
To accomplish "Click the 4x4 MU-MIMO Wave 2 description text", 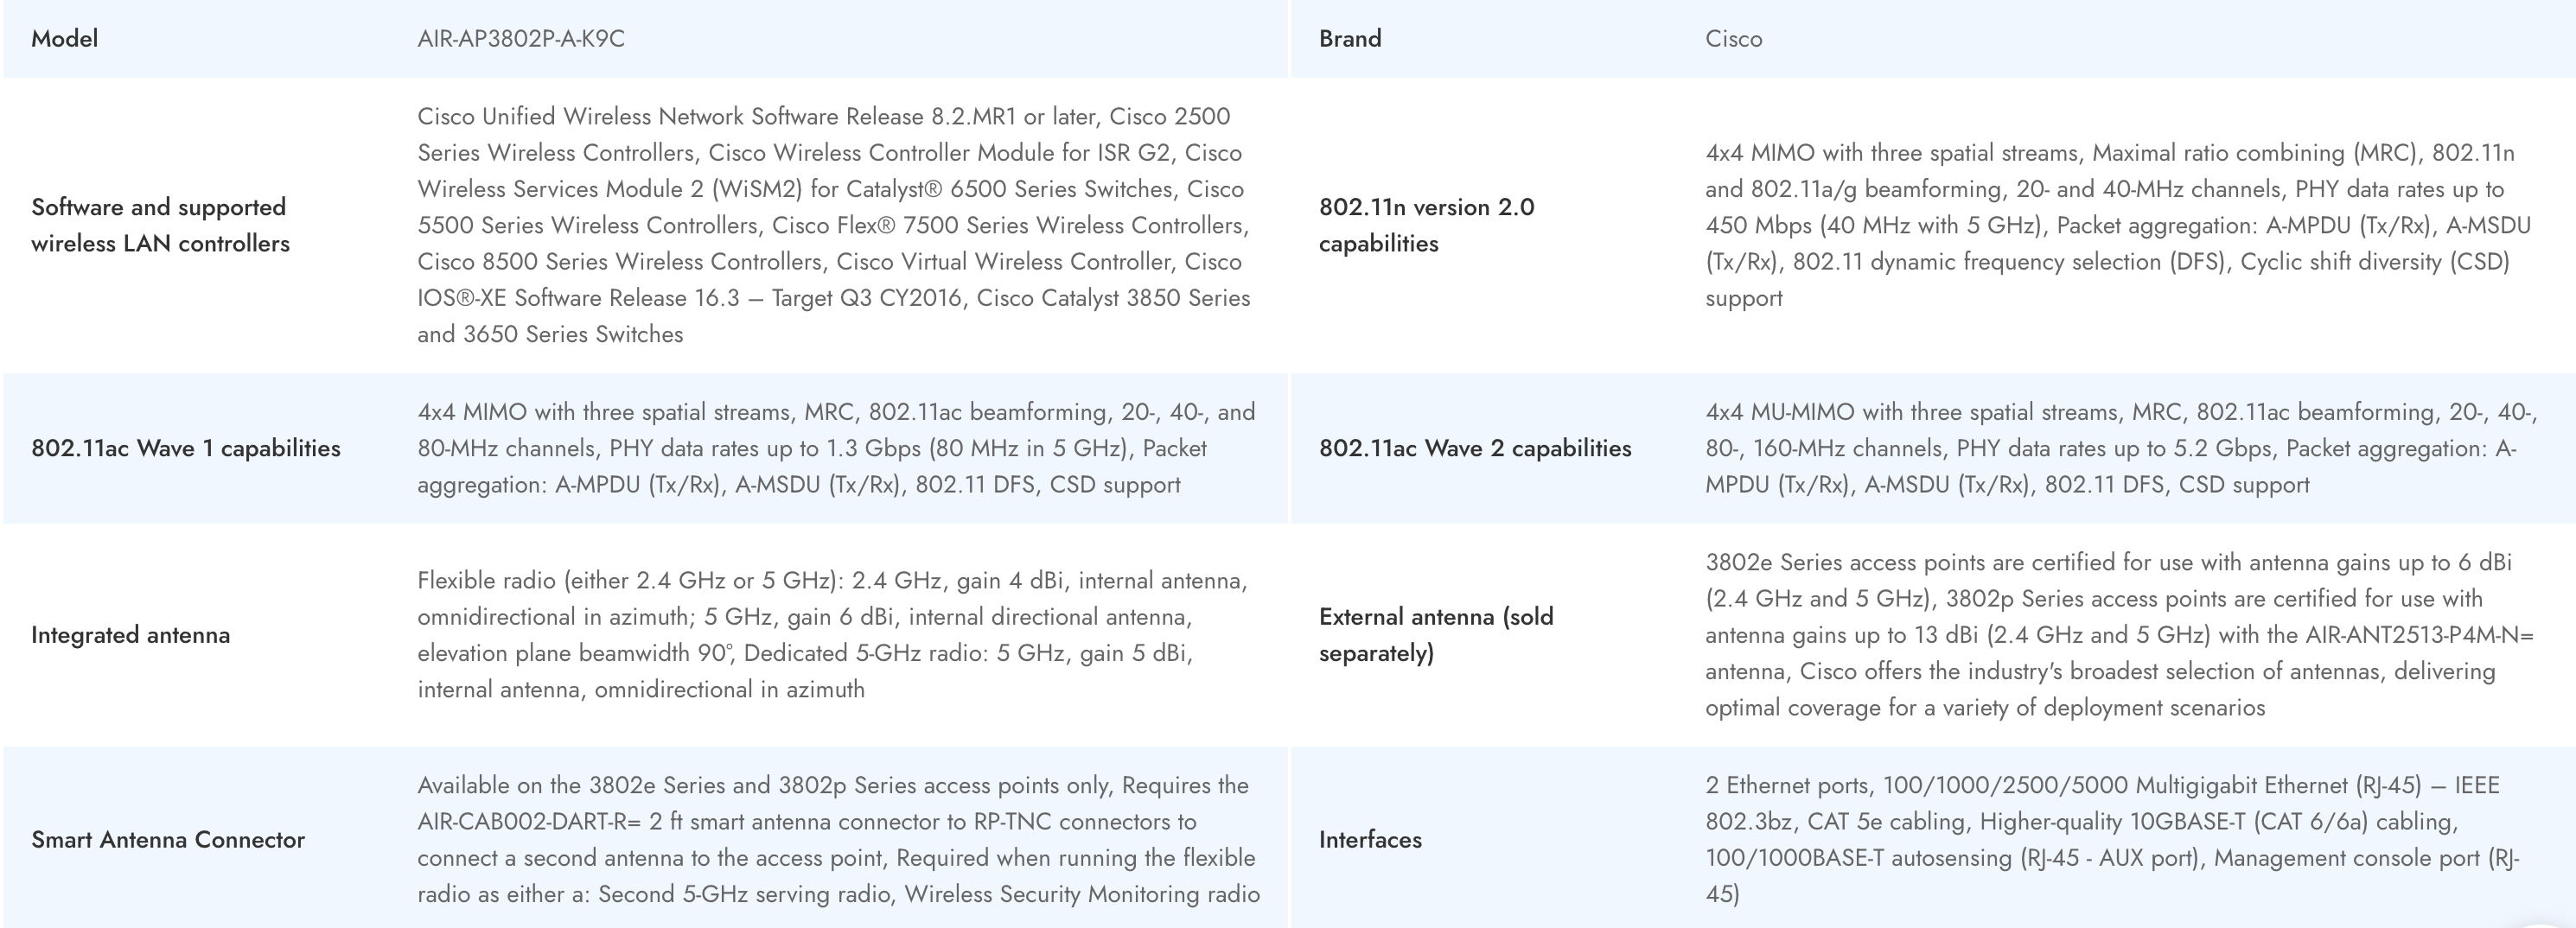I will 2118,448.
